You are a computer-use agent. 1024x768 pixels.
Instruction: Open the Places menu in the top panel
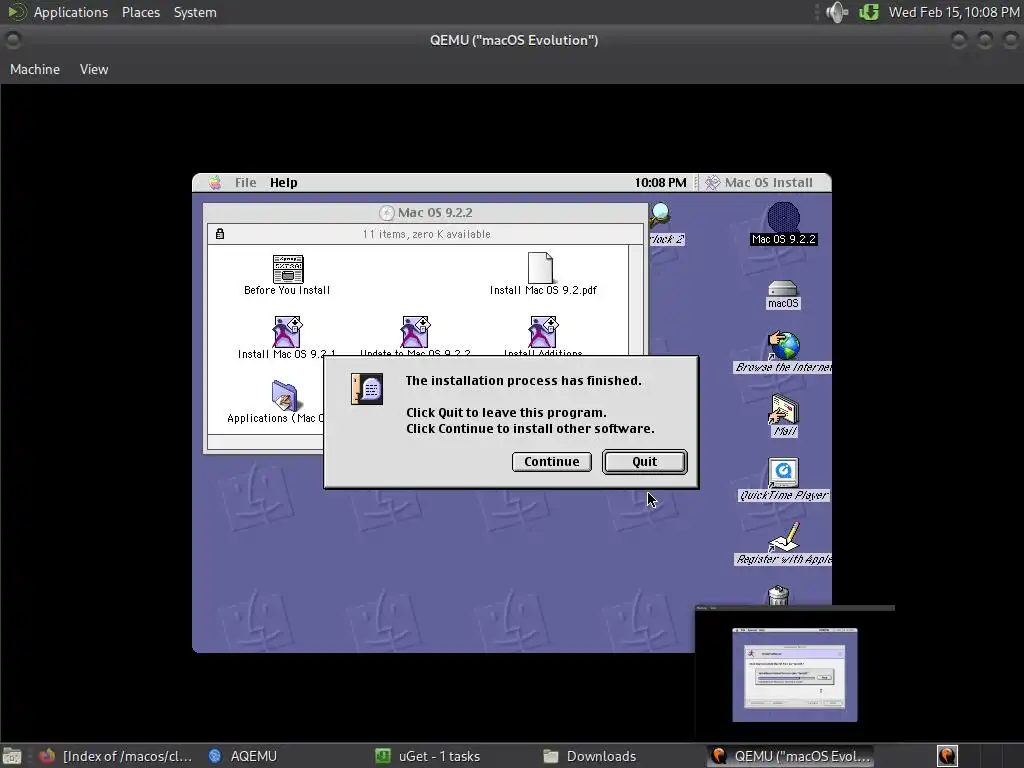point(140,12)
